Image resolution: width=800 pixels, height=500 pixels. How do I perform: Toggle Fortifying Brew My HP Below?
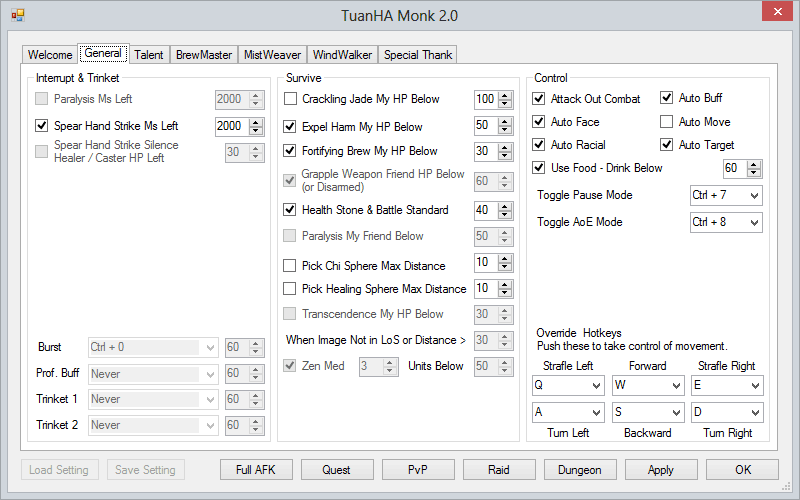(x=291, y=151)
